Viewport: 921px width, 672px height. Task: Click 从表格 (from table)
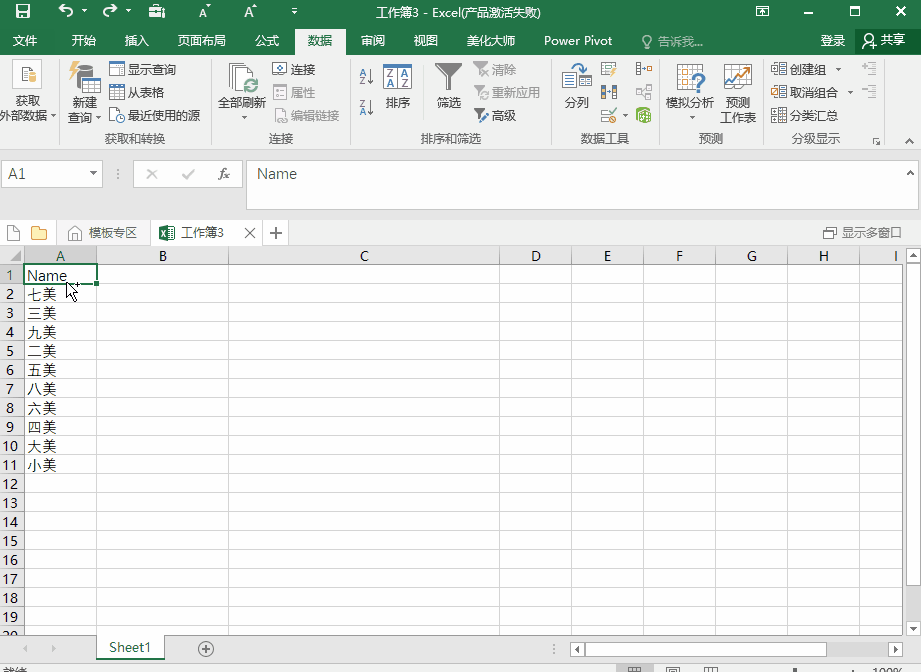click(137, 92)
